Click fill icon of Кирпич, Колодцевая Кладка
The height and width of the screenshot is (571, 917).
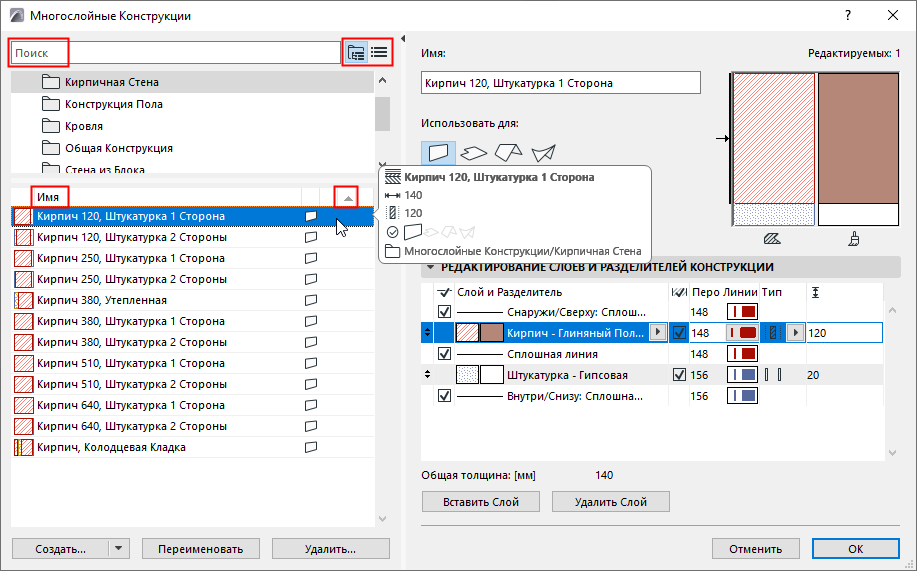pyautogui.click(x=23, y=448)
